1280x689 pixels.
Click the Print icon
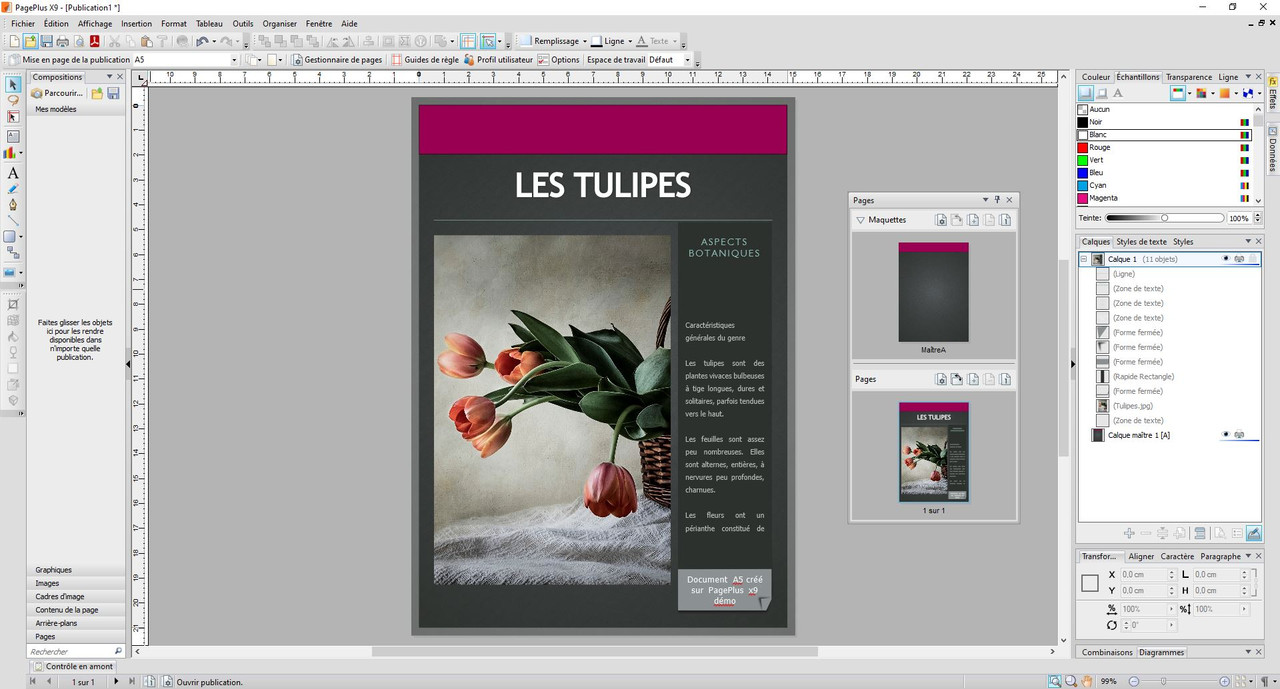click(x=62, y=41)
